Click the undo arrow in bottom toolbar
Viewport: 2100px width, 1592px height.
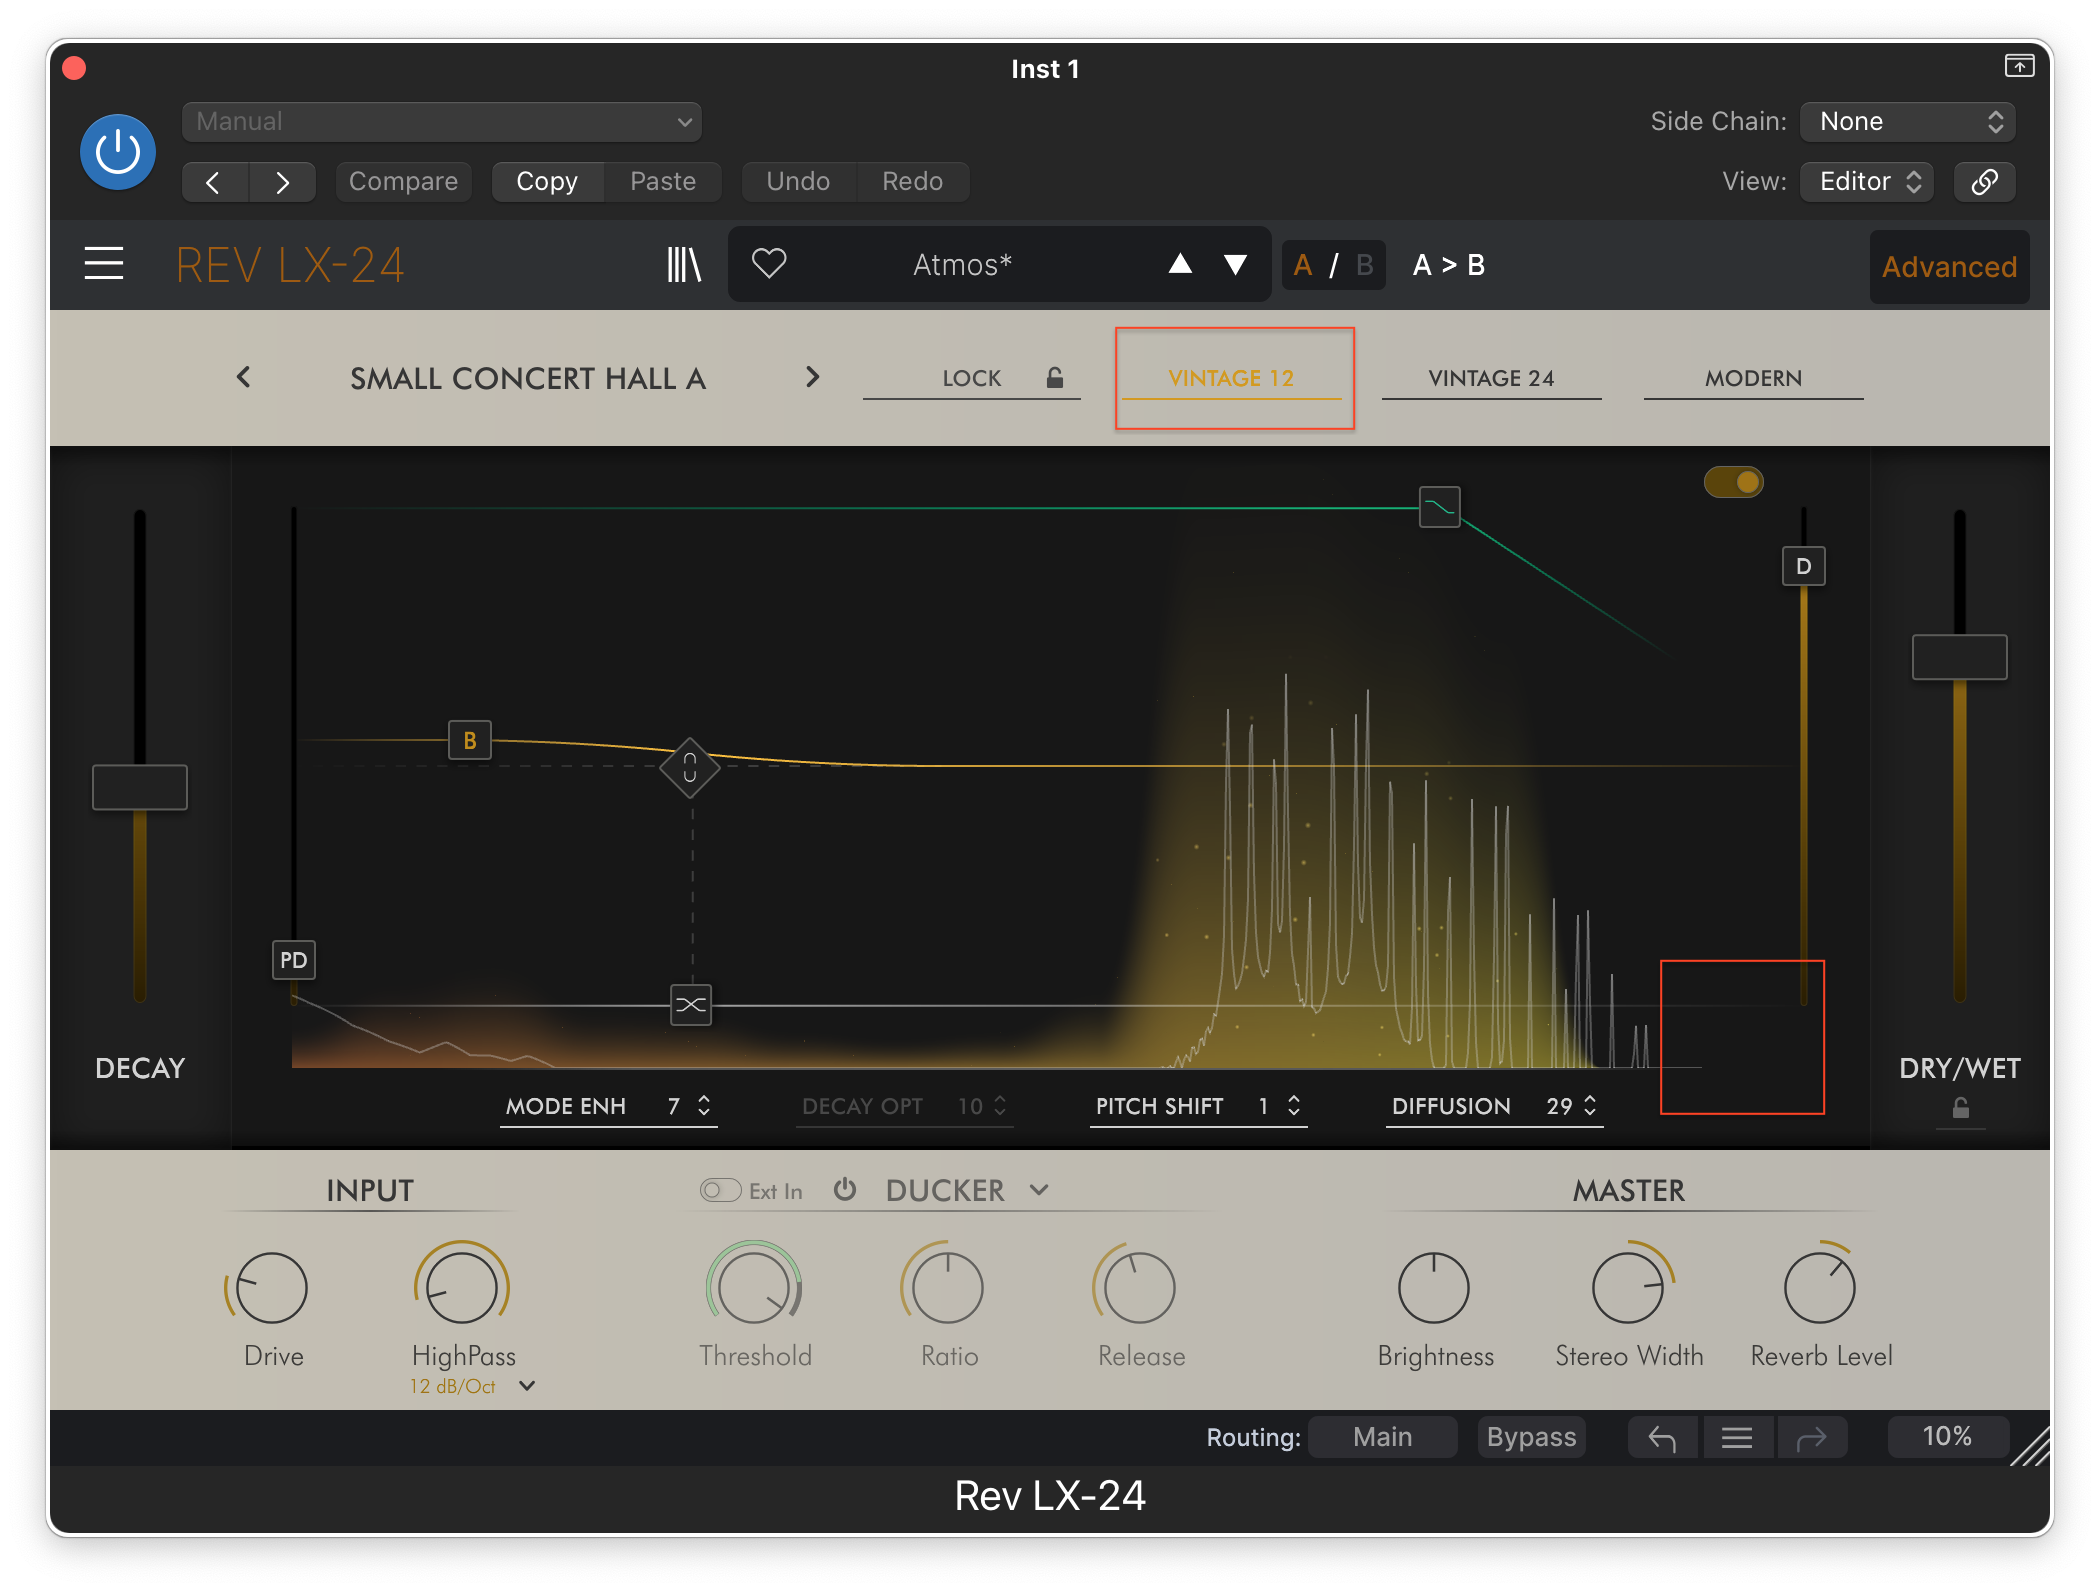[1662, 1438]
